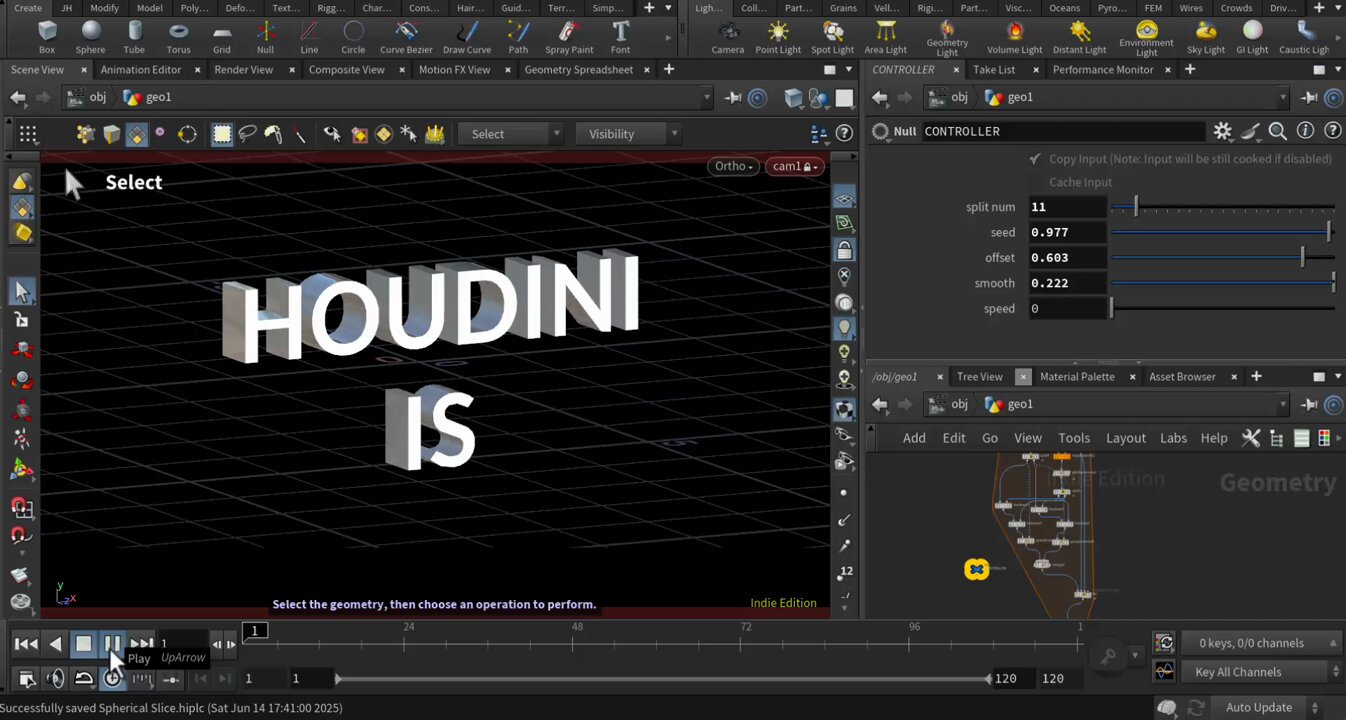This screenshot has height=720, width=1346.
Task: Open the keys and channels dropdown
Action: (x=1260, y=643)
